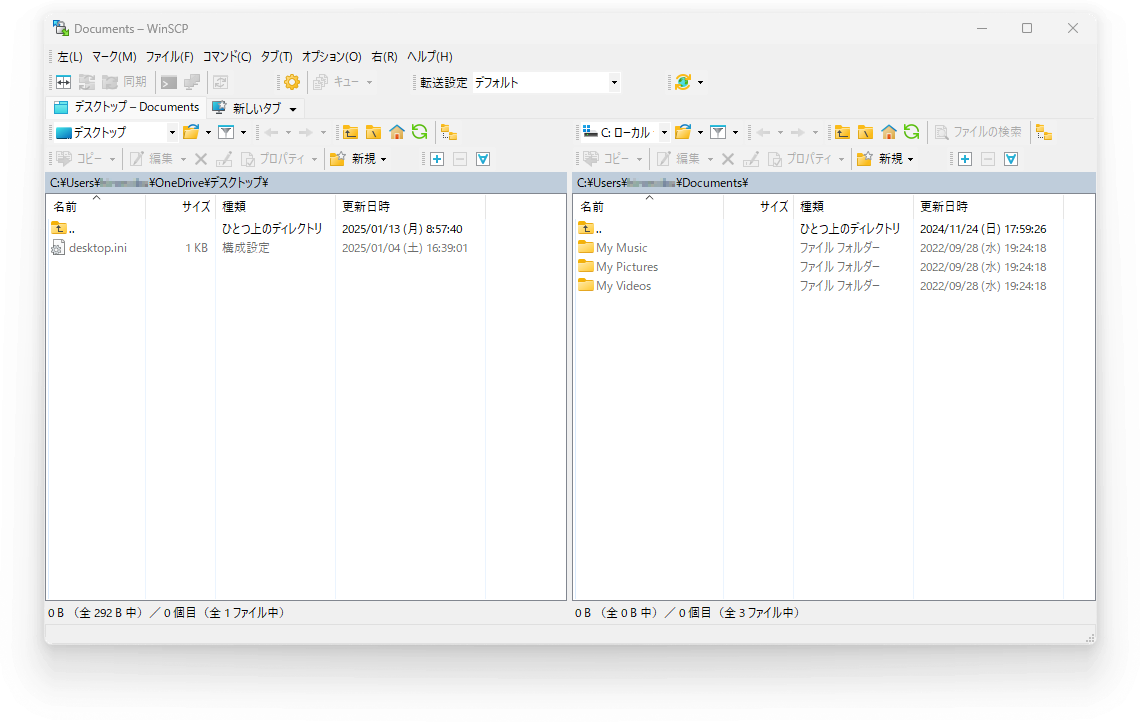This screenshot has height=722, width=1140.
Task: Select desktop.ini in the left panel
Action: [x=98, y=248]
